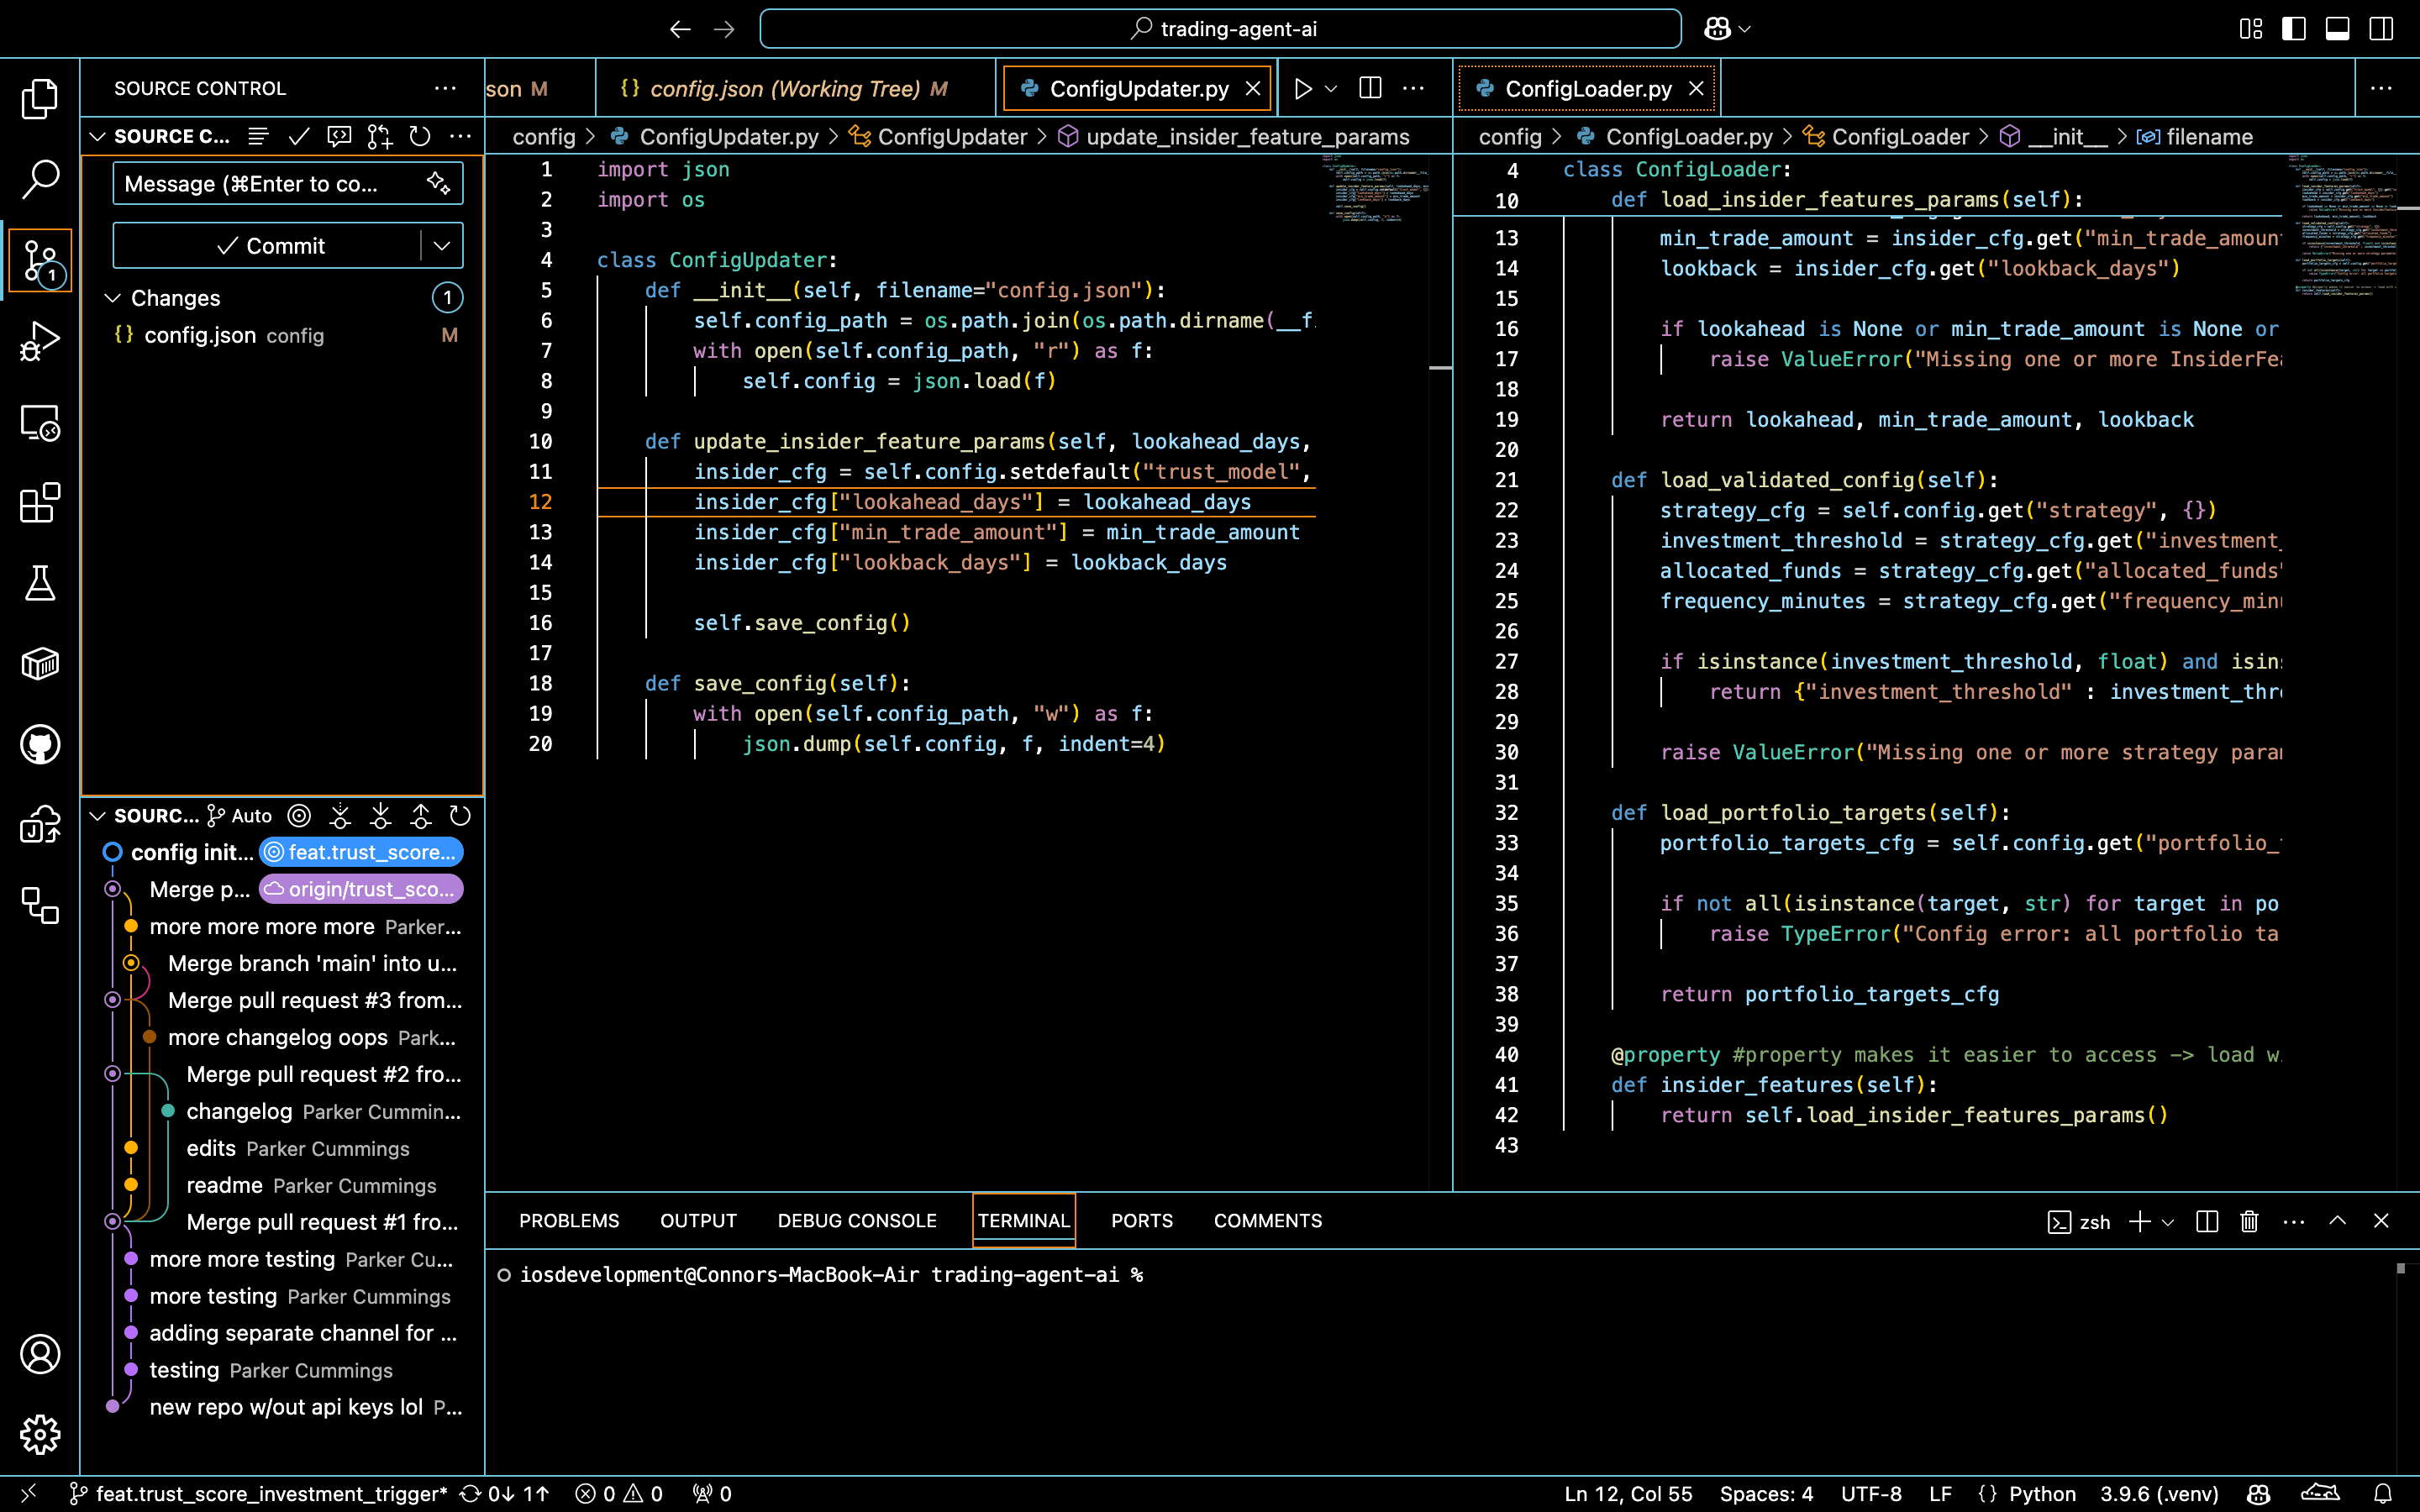Open the Commit button dropdown arrow
Screen dimensions: 2420x1512
[442, 245]
